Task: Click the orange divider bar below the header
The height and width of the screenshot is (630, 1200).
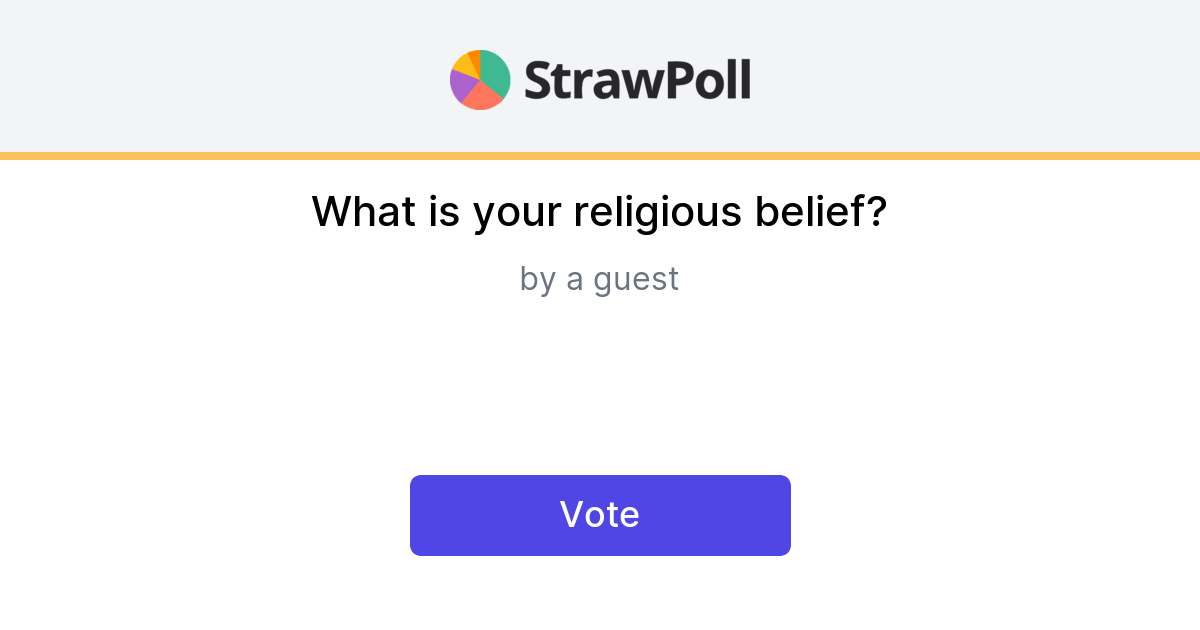Action: pyautogui.click(x=600, y=156)
